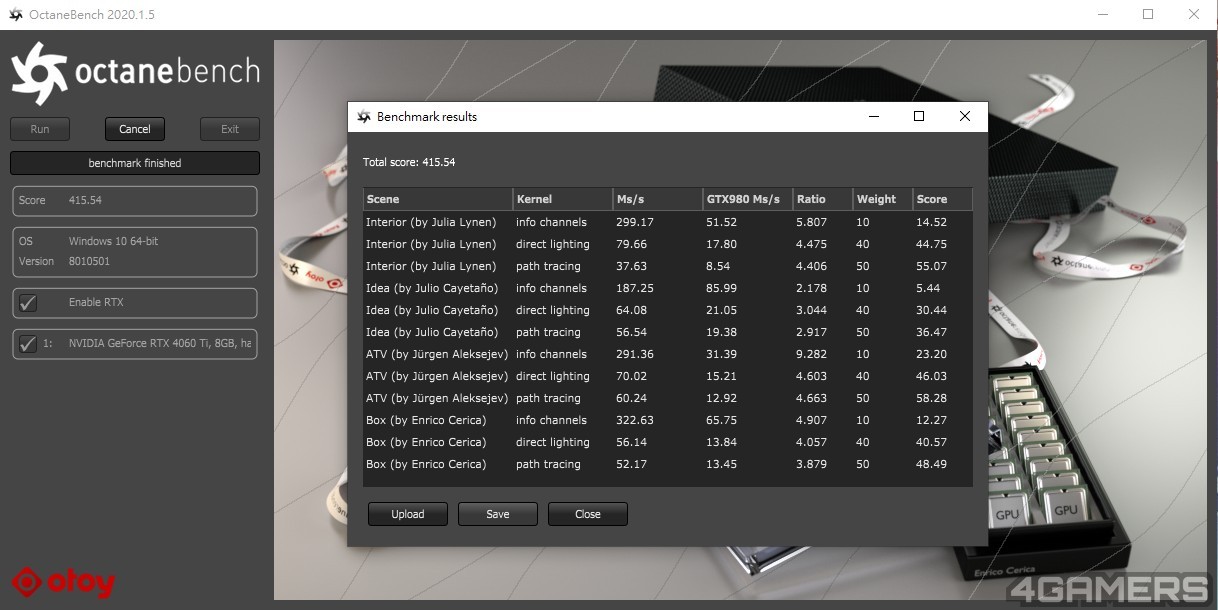Close the Benchmark results dialog with X
Screen dimensions: 1218x610
coord(965,116)
